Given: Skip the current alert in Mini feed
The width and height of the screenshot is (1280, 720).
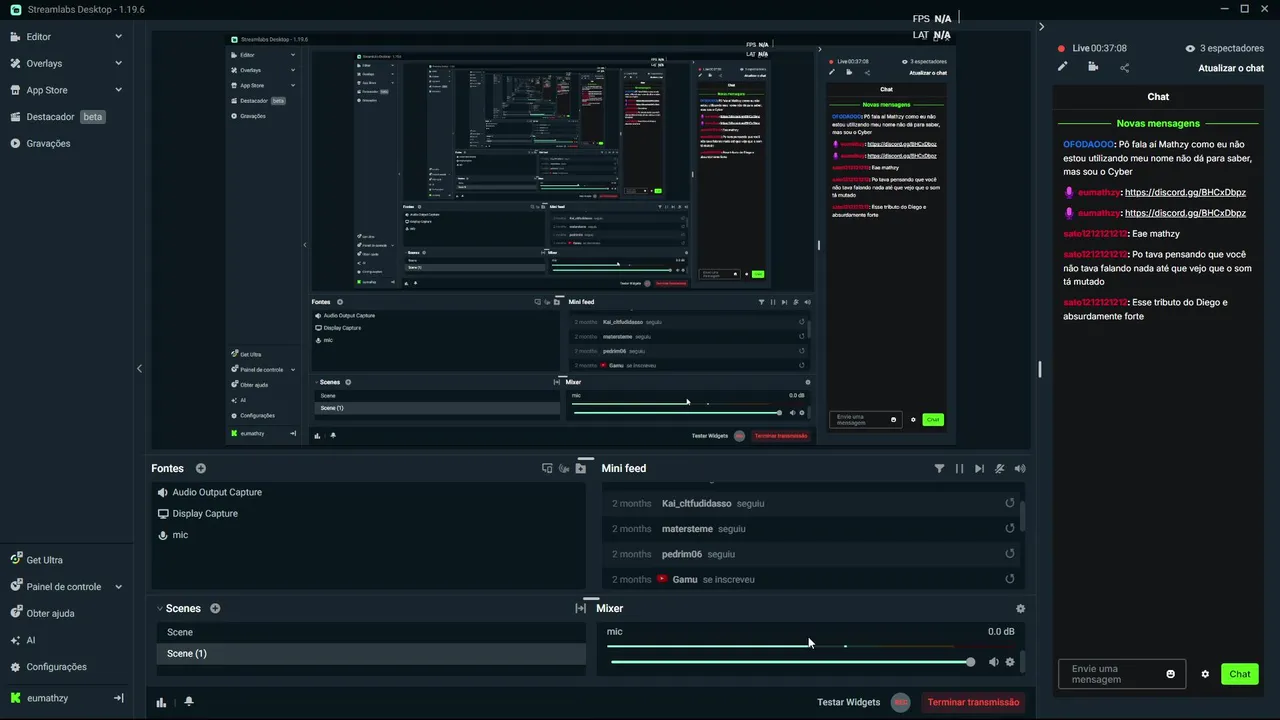Looking at the screenshot, I should click(979, 468).
